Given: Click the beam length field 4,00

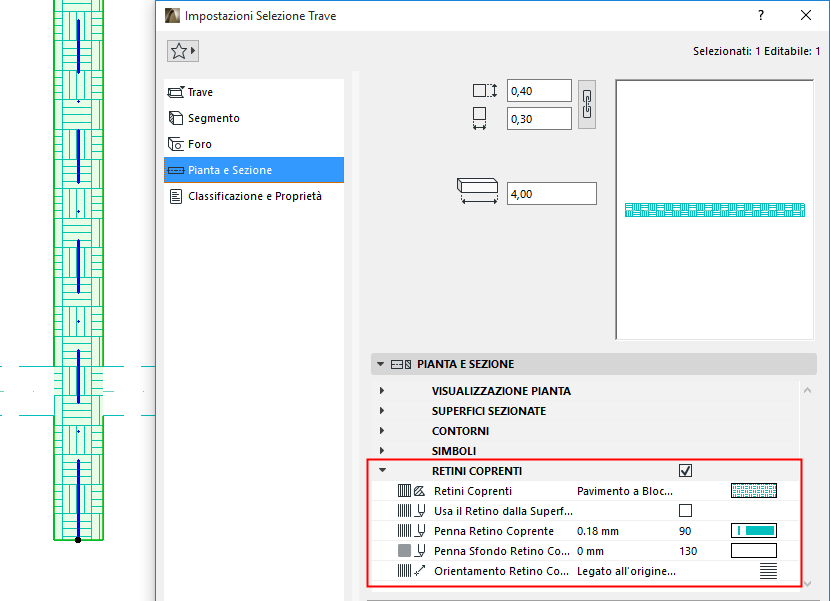Looking at the screenshot, I should (x=552, y=194).
